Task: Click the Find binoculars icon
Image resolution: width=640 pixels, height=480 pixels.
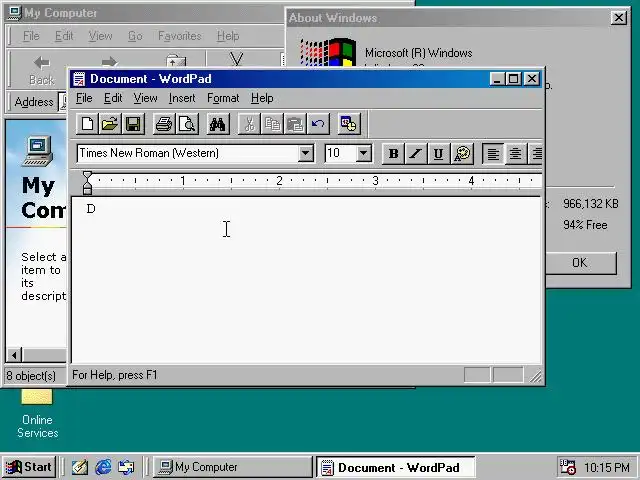Action: tap(218, 124)
